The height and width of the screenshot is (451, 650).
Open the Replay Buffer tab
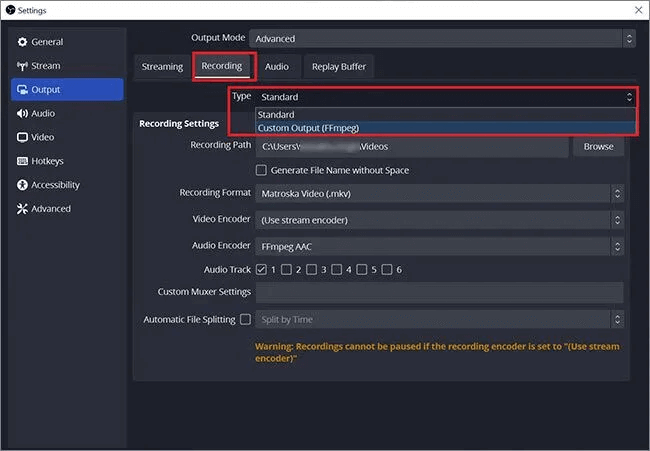[339, 66]
